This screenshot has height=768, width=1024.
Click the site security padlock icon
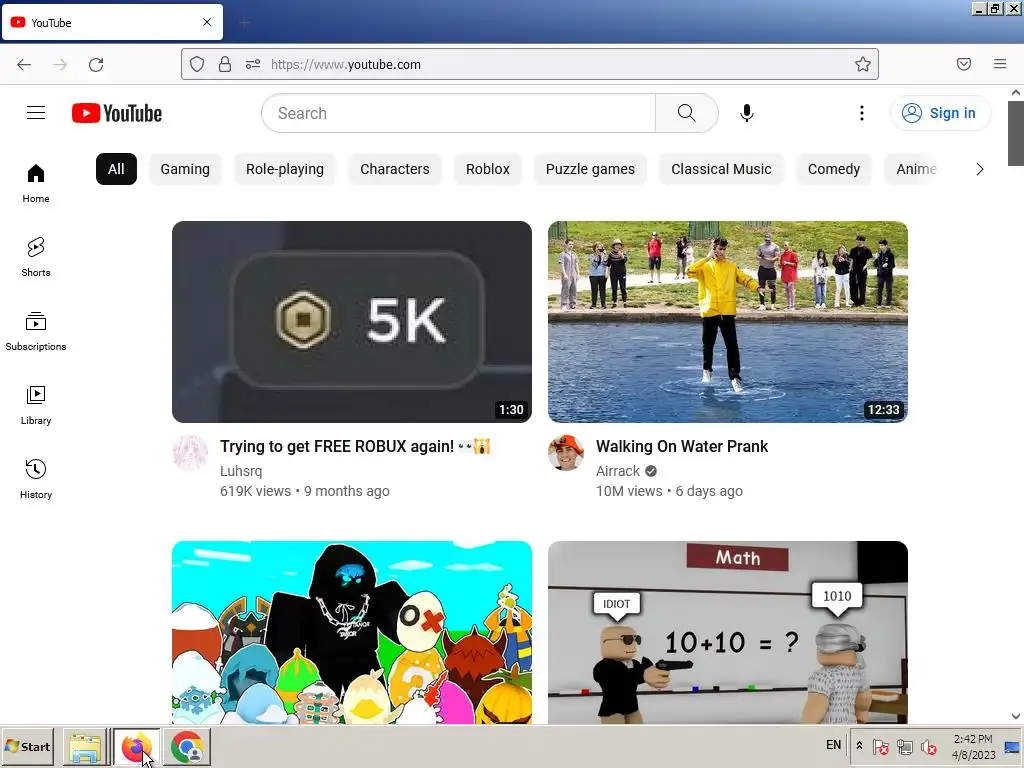[225, 64]
